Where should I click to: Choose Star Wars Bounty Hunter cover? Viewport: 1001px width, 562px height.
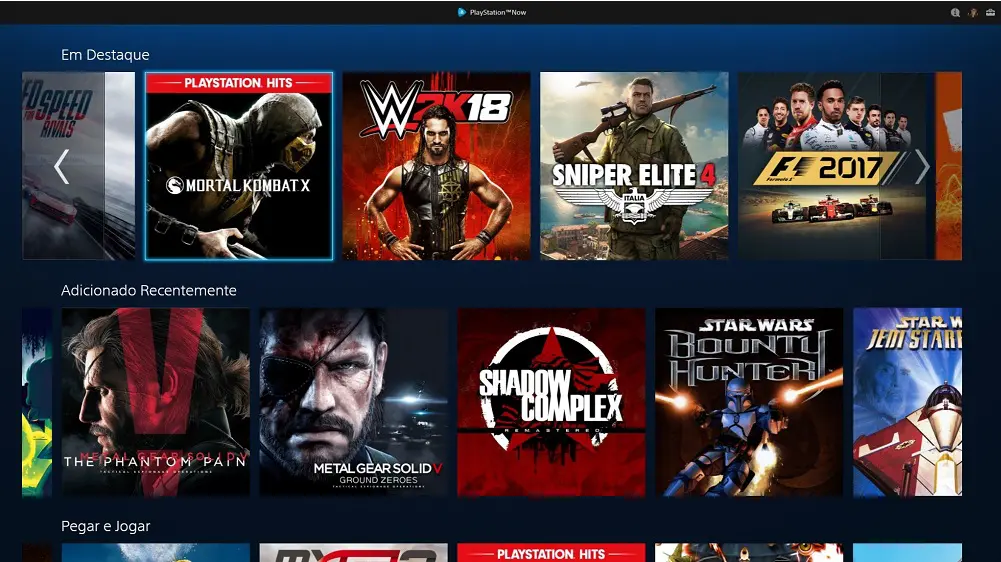(749, 402)
